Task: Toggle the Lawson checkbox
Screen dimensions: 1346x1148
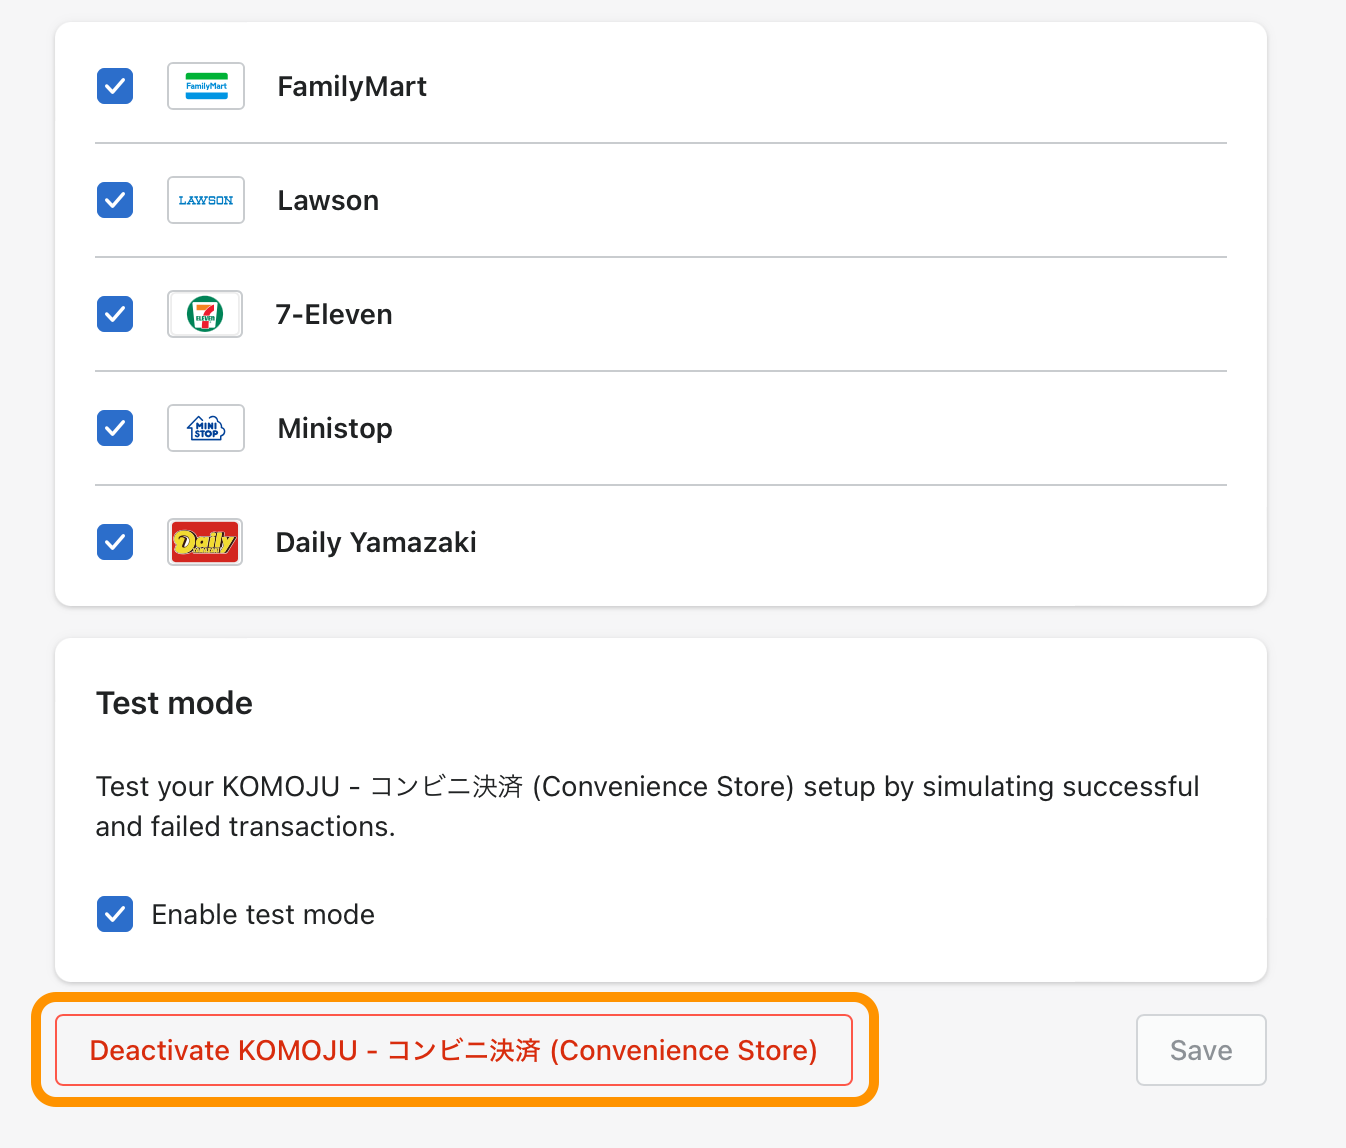Action: coord(115,200)
